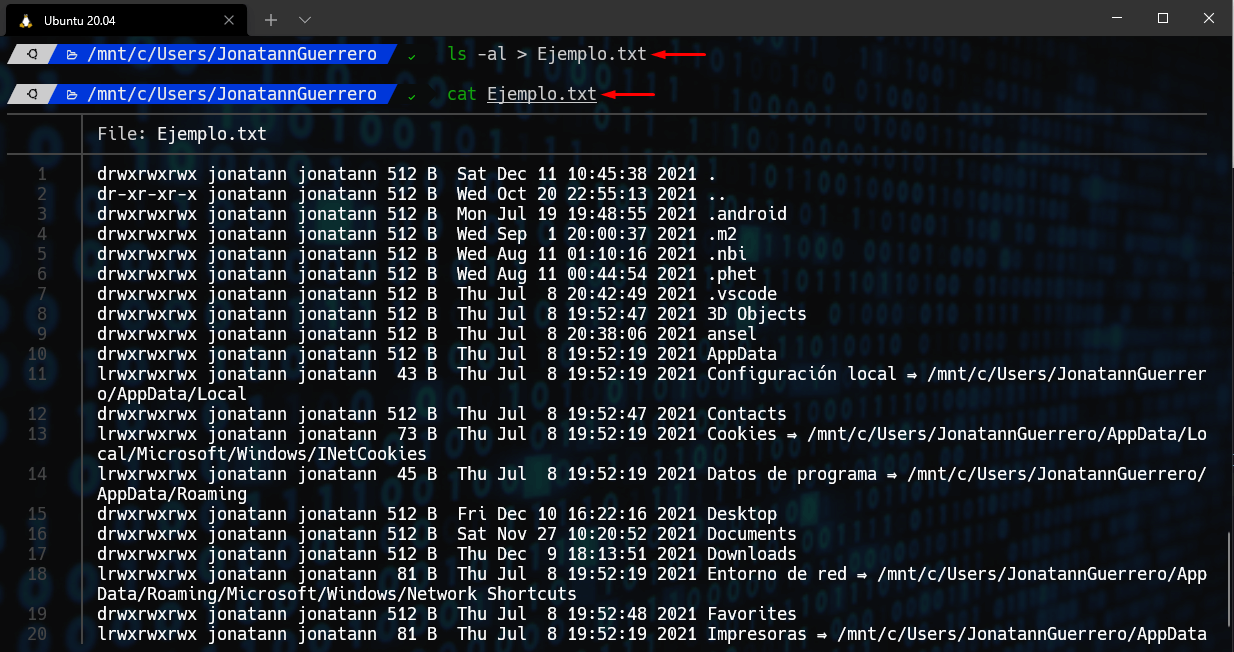Click the .android directory entry on line 3
The height and width of the screenshot is (652, 1234).
pyautogui.click(x=746, y=214)
